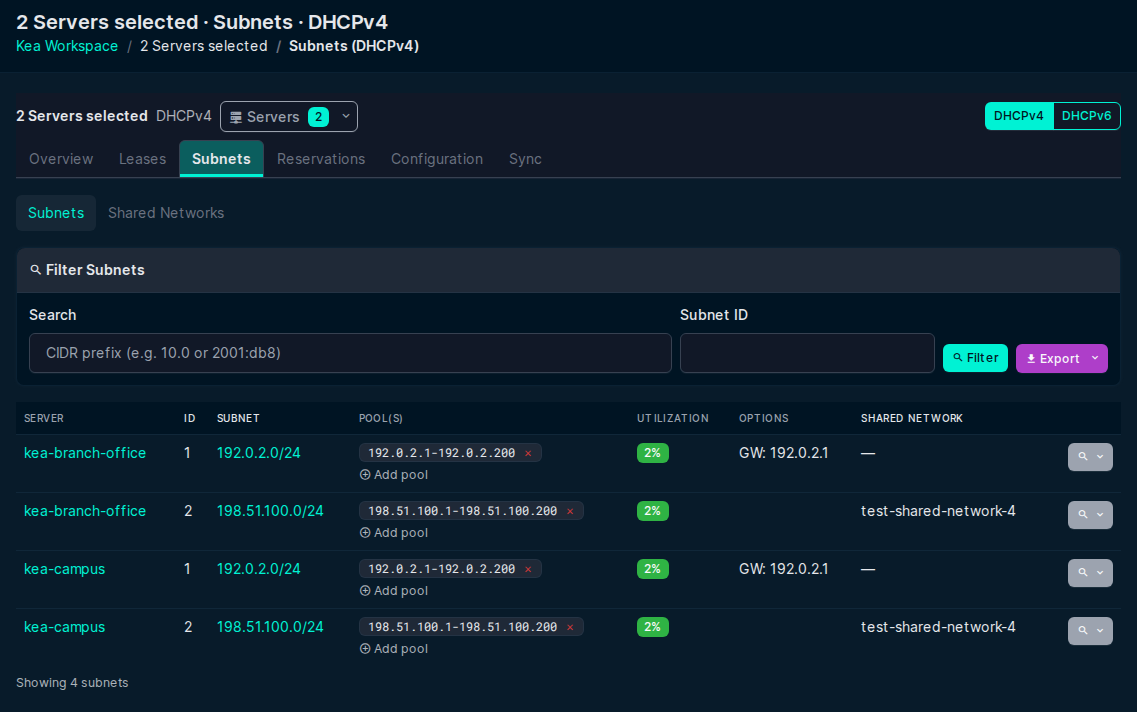Click 2% utilization badge for kea-campus 198.51.100.0/24
Screen dimensions: 1137x712
click(x=653, y=627)
